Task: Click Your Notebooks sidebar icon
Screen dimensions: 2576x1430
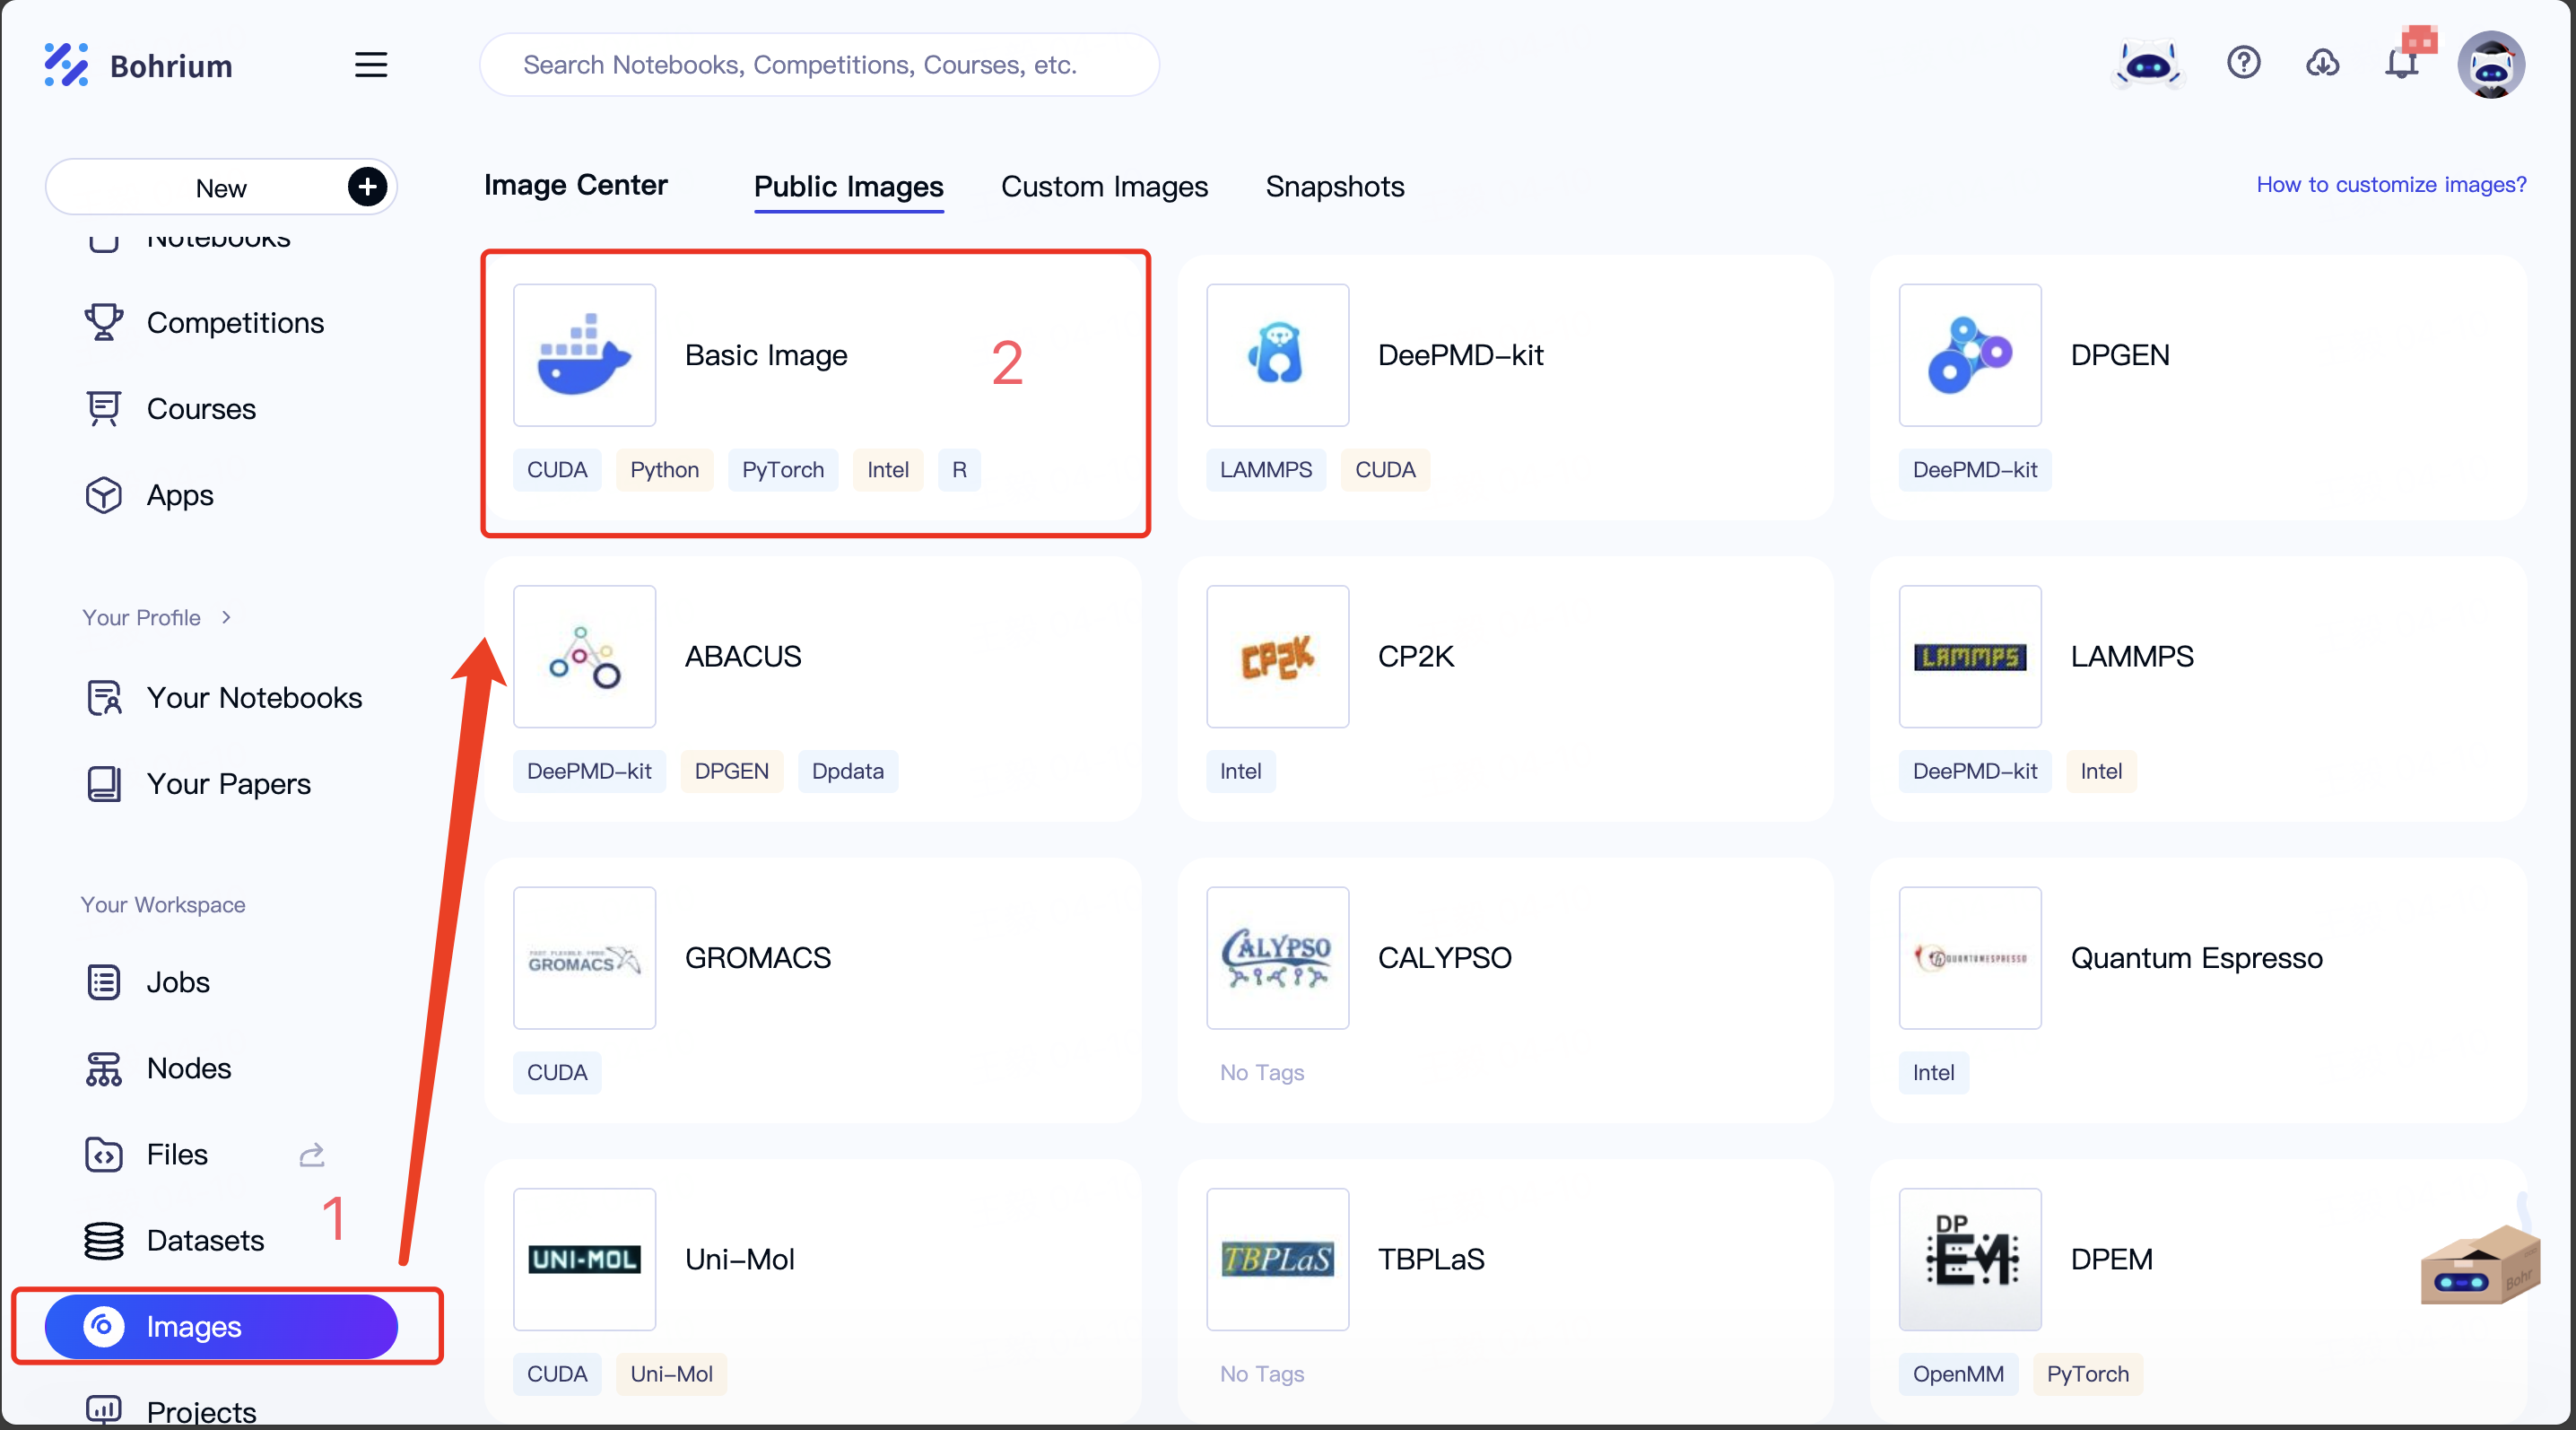Action: pyautogui.click(x=103, y=697)
